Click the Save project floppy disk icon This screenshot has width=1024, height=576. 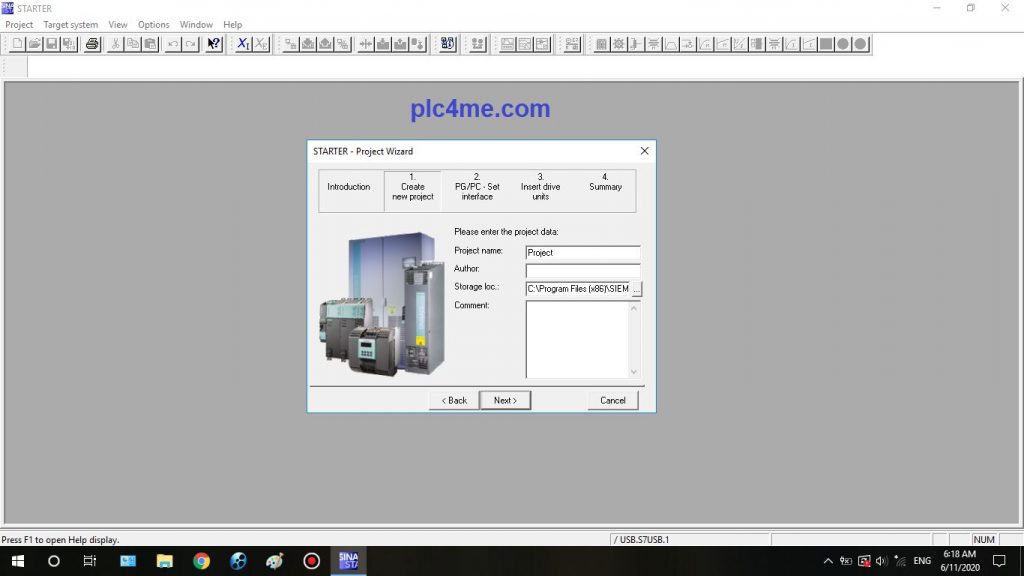[x=51, y=44]
